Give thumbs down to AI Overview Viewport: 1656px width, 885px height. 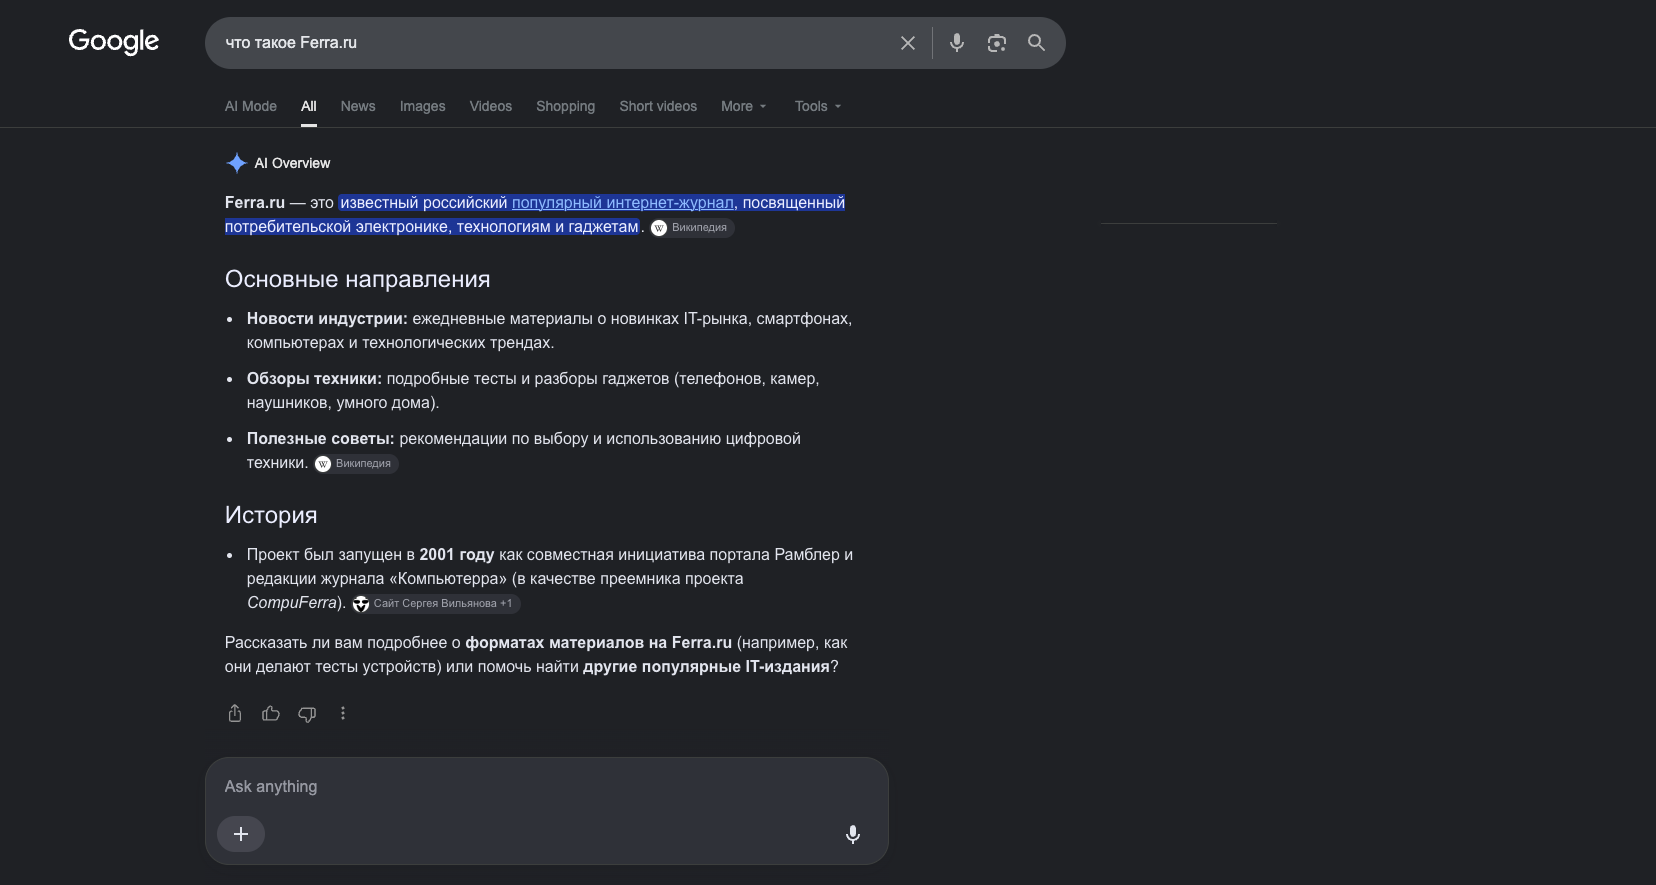coord(307,713)
